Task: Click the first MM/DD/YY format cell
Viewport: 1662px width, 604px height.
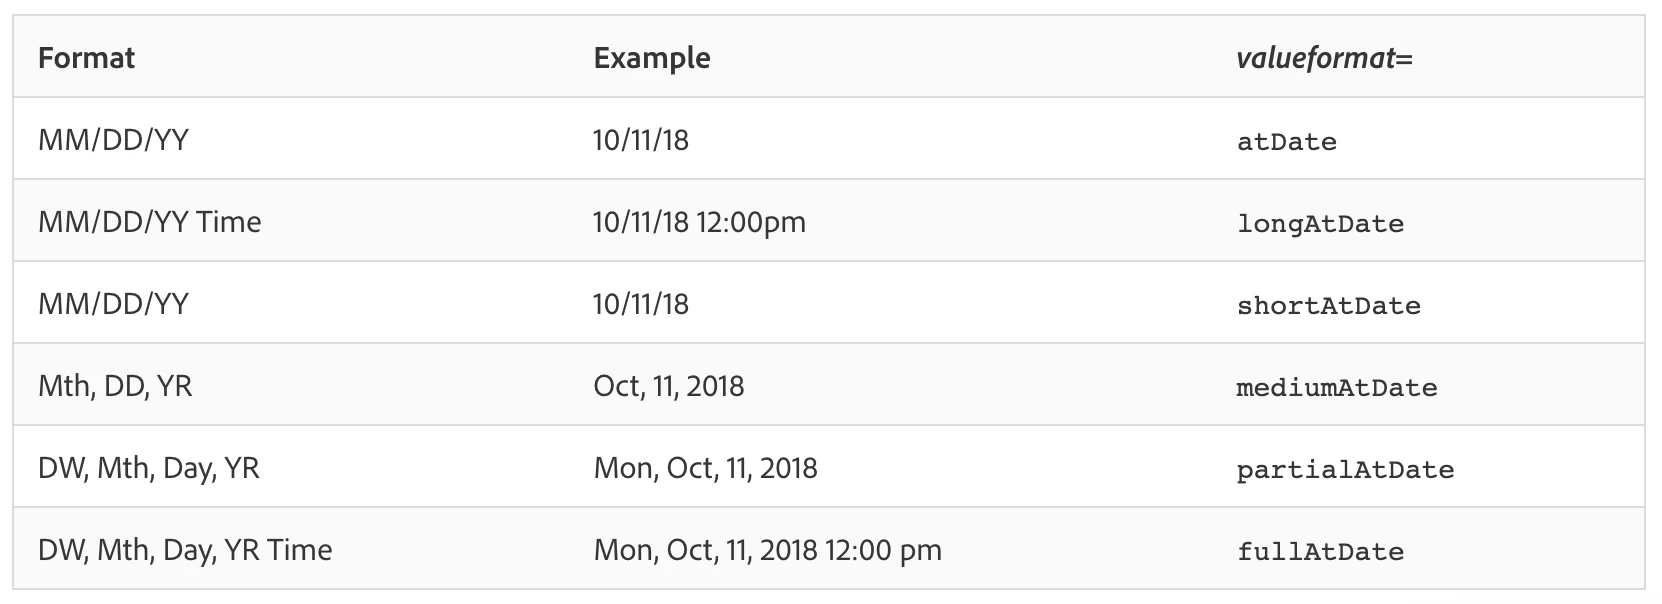Action: pos(113,140)
